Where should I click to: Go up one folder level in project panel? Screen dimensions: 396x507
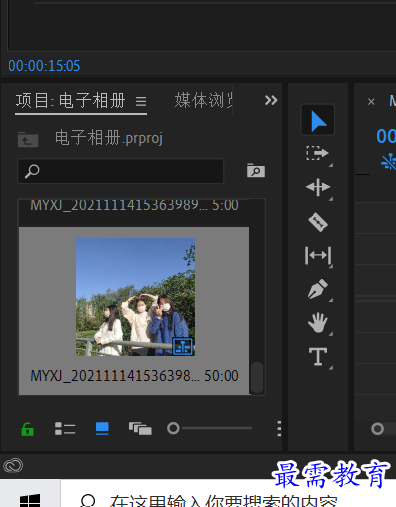tap(28, 139)
